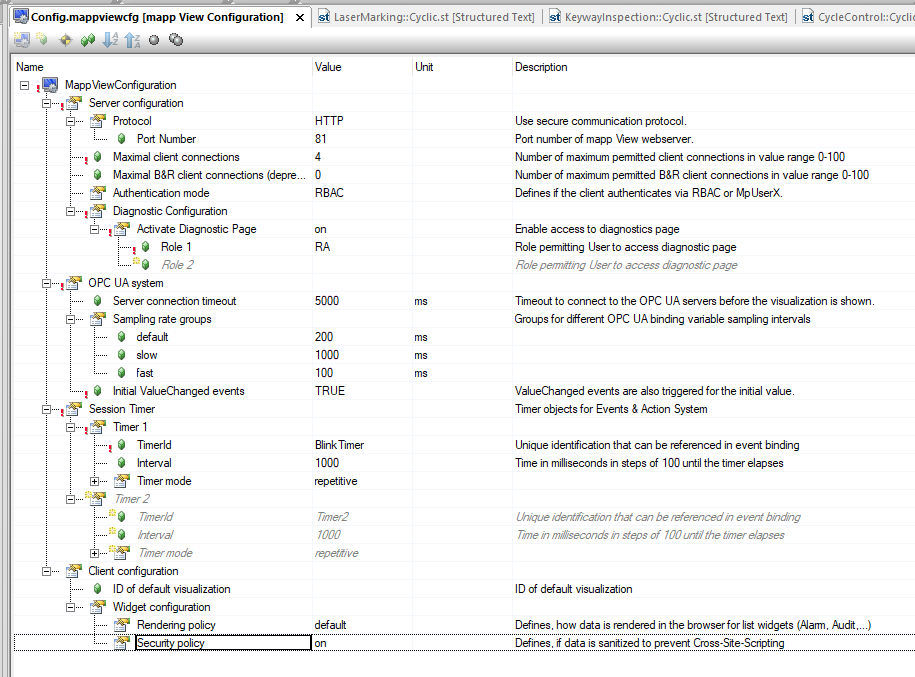Collapse the Diagnostic Configuration node
915x677 pixels.
pyautogui.click(x=71, y=211)
